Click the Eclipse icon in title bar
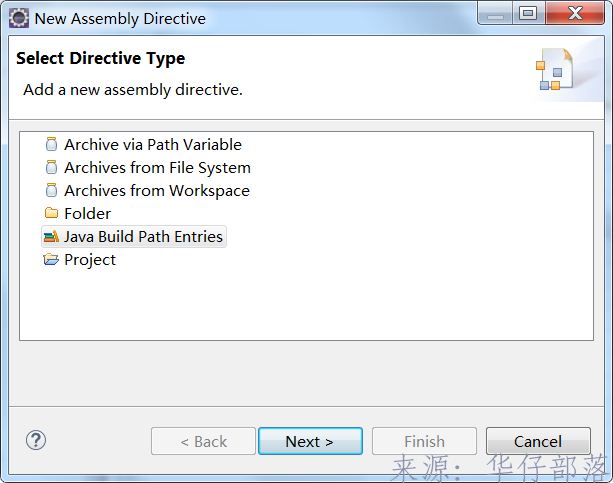The width and height of the screenshot is (613, 483). 18,17
